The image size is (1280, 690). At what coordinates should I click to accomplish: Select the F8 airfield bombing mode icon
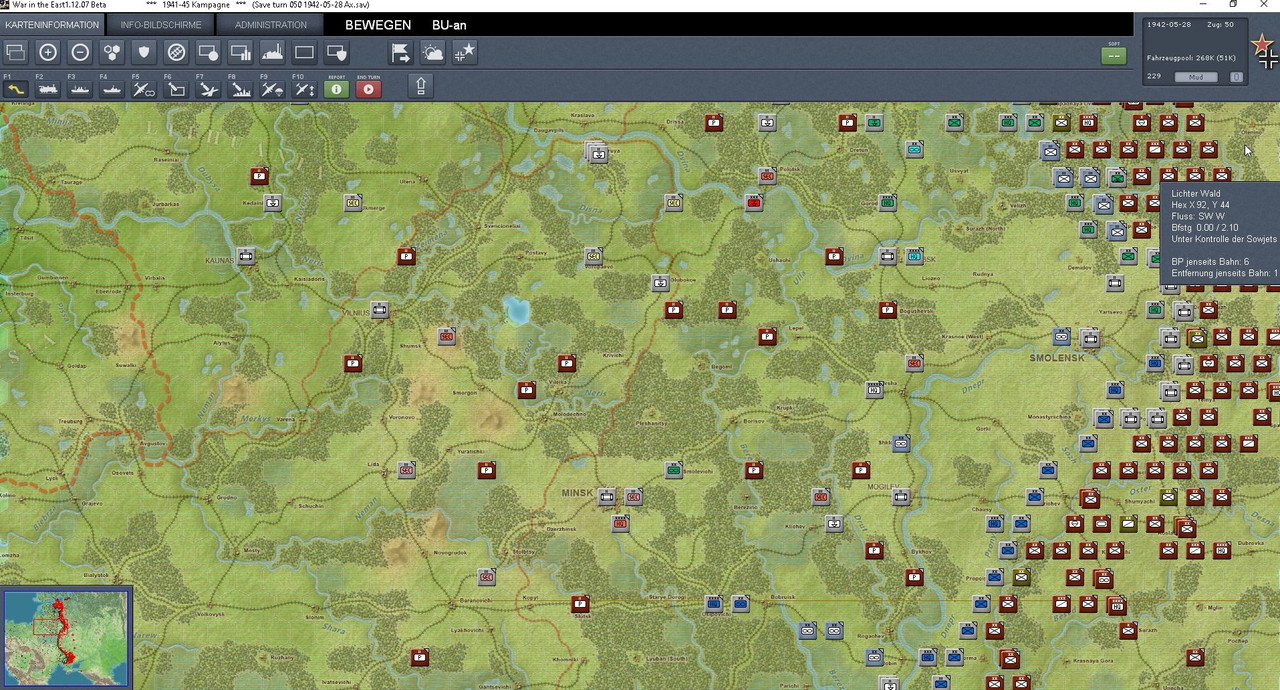pos(240,89)
